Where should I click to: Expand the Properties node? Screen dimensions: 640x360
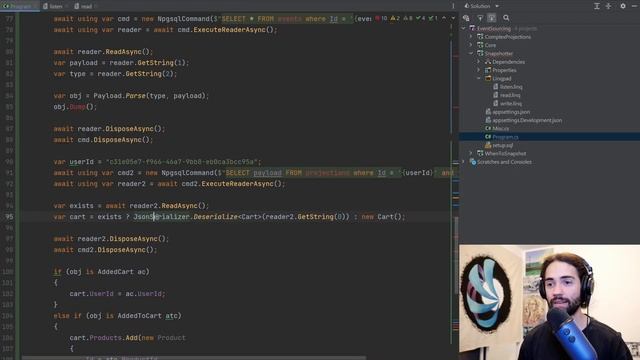tap(479, 70)
